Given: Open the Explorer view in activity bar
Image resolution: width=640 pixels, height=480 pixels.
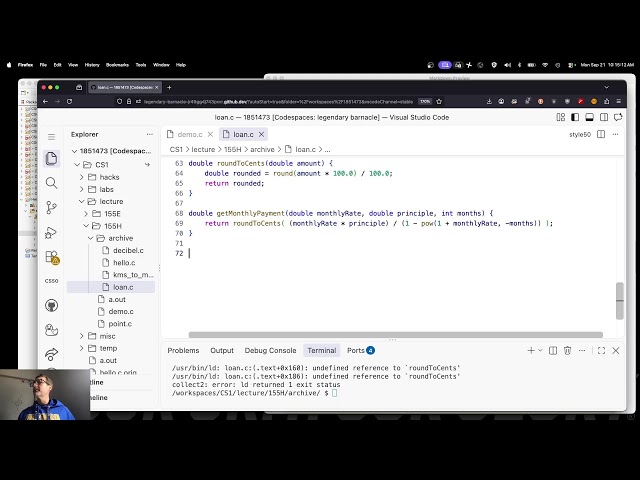Looking at the screenshot, I should 51,158.
